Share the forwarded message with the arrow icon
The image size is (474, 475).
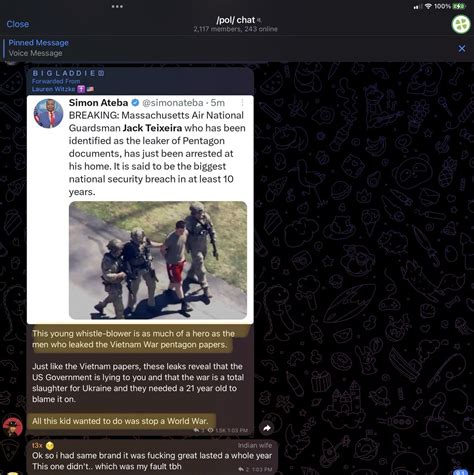267,428
